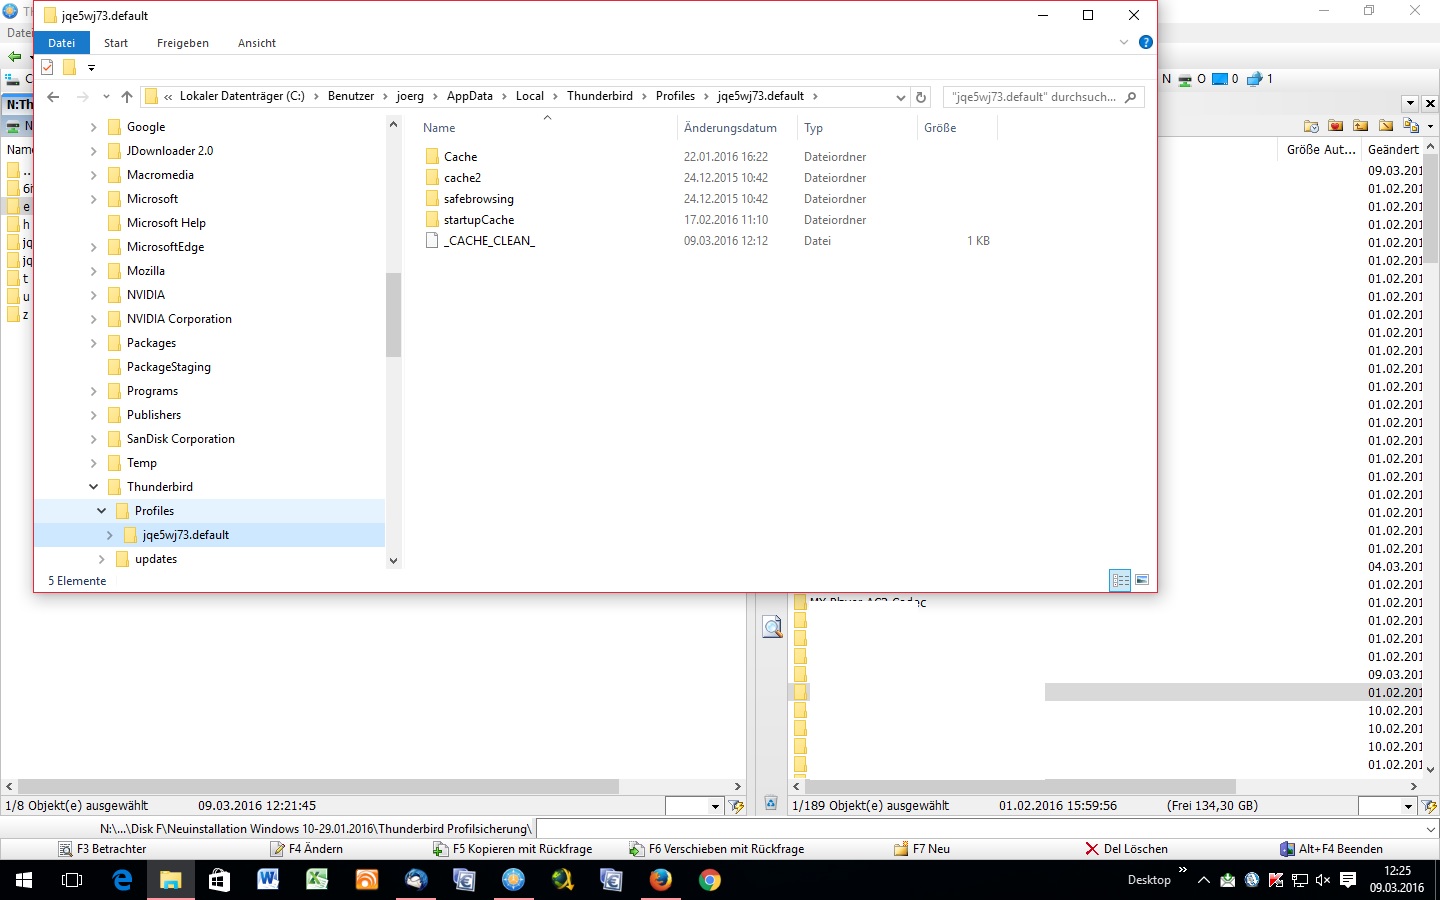Open Explorer help question mark icon
The height and width of the screenshot is (900, 1440).
click(1146, 42)
